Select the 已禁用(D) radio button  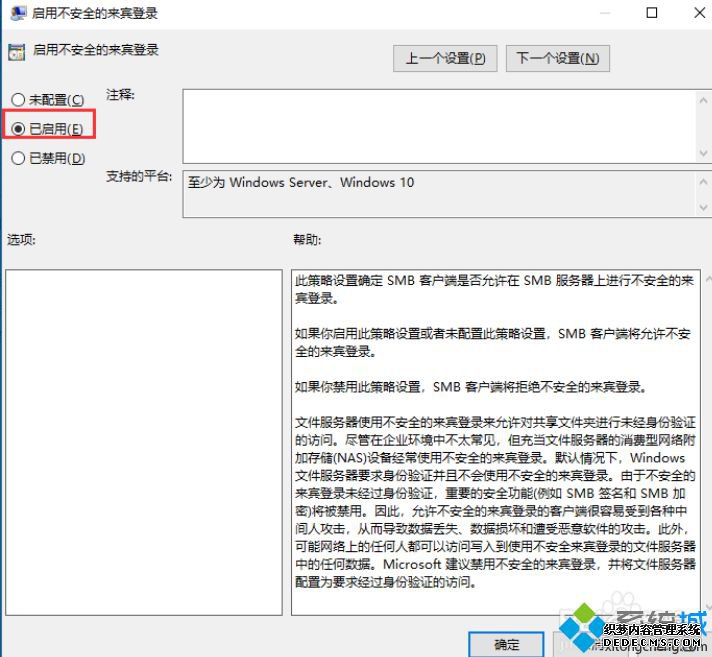pos(48,158)
